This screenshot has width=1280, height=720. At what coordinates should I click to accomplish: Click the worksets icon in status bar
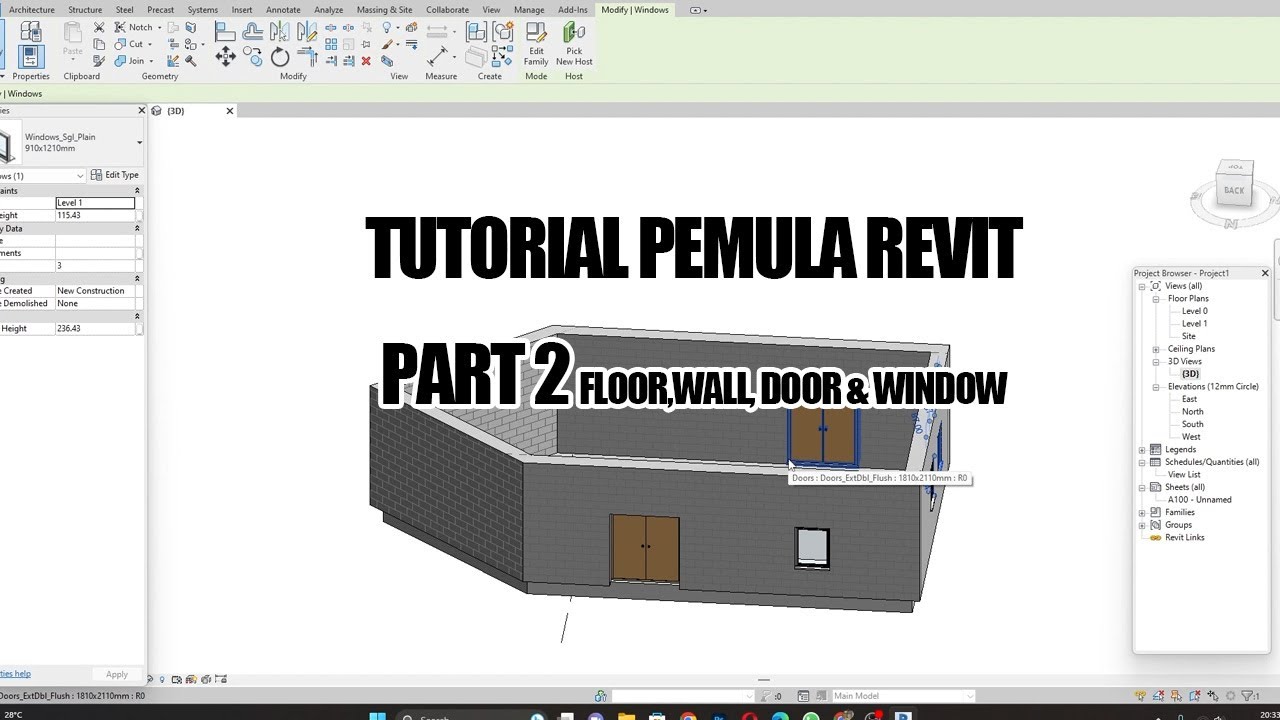tap(600, 695)
